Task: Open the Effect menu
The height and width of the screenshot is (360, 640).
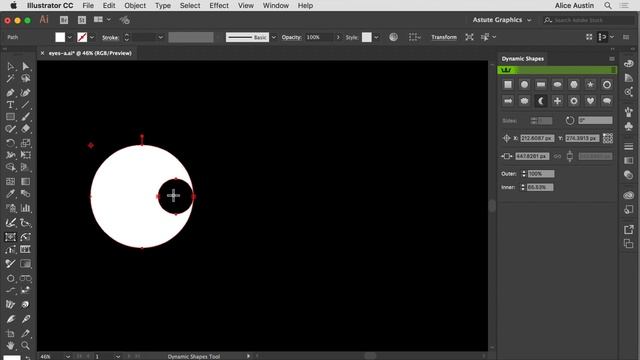Action: coord(219,5)
